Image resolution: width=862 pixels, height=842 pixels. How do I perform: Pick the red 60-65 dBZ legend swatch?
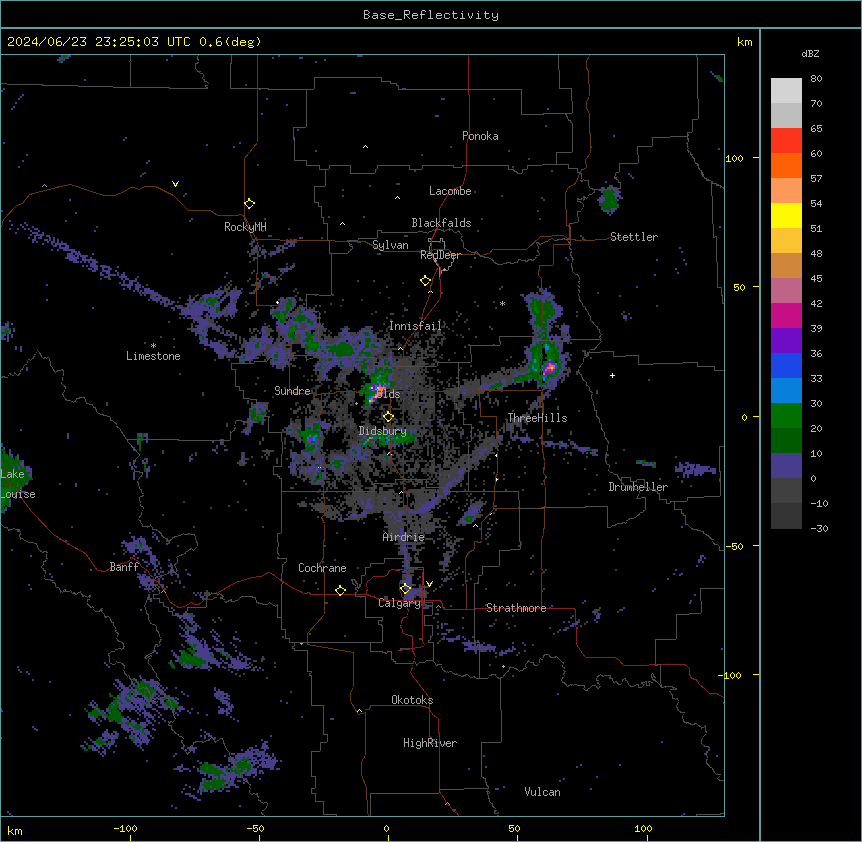[x=786, y=141]
